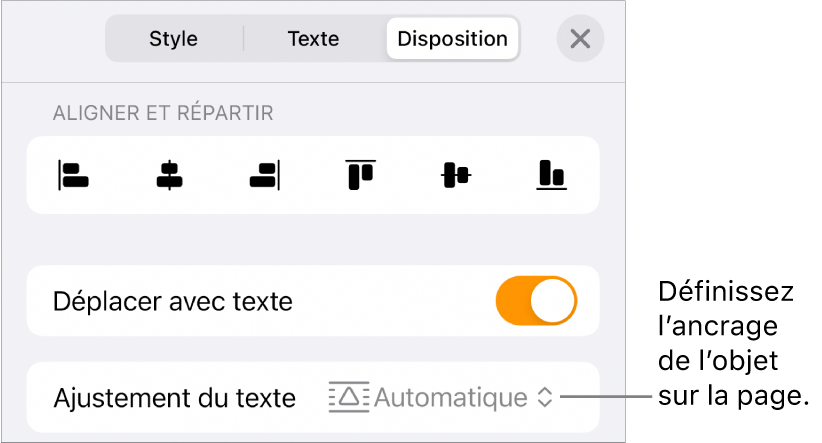Viewport: 822px width, 443px height.
Task: Open the Texte tab
Action: 313,39
